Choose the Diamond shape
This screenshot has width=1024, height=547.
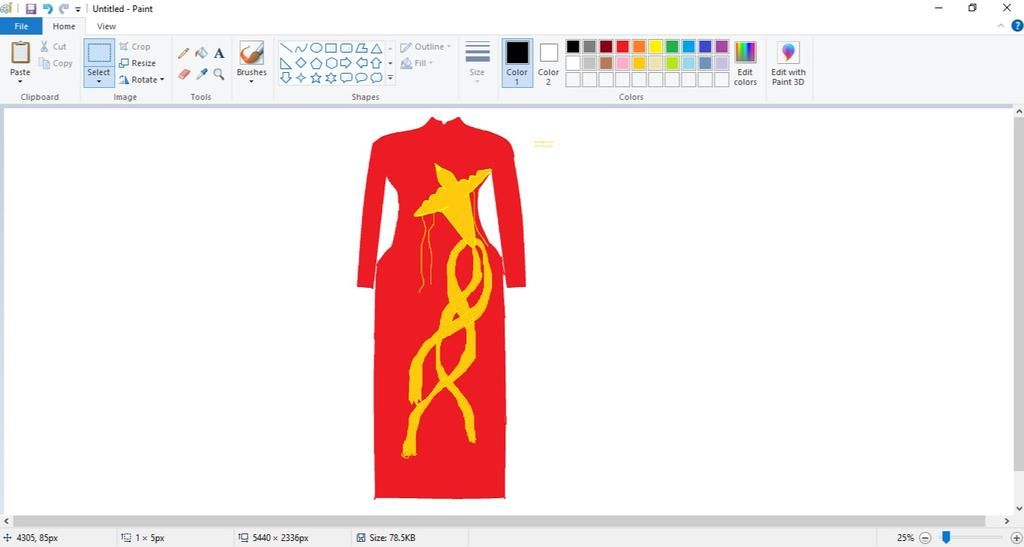click(x=300, y=63)
